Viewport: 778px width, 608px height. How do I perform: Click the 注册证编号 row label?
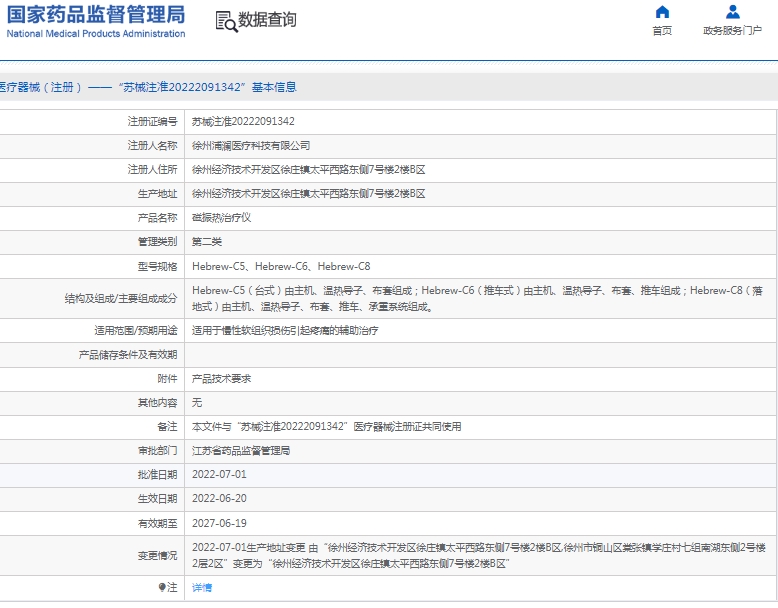[152, 122]
